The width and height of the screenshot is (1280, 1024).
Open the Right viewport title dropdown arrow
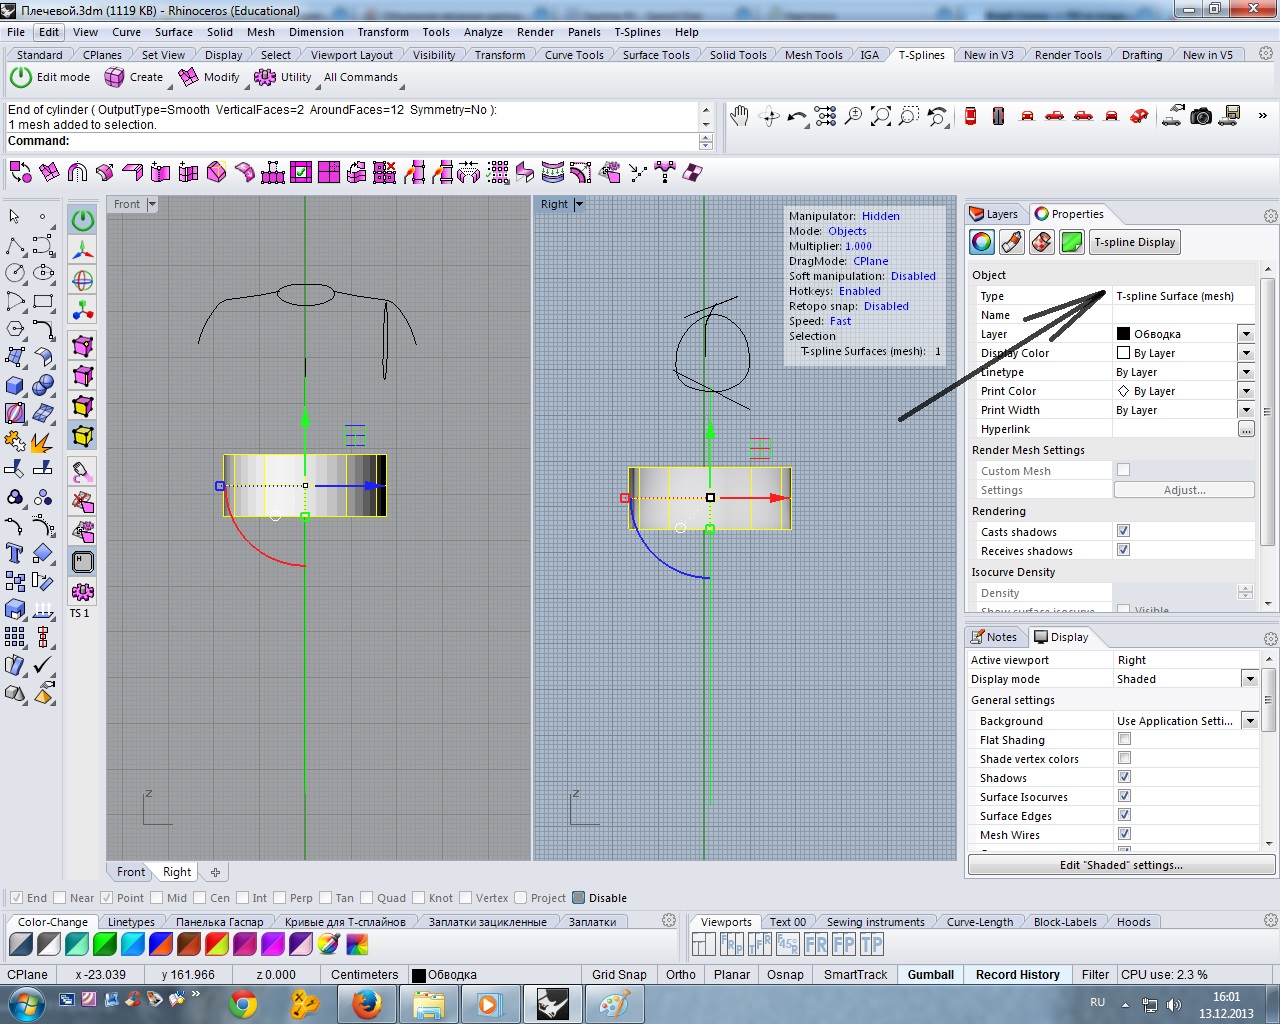(x=579, y=204)
